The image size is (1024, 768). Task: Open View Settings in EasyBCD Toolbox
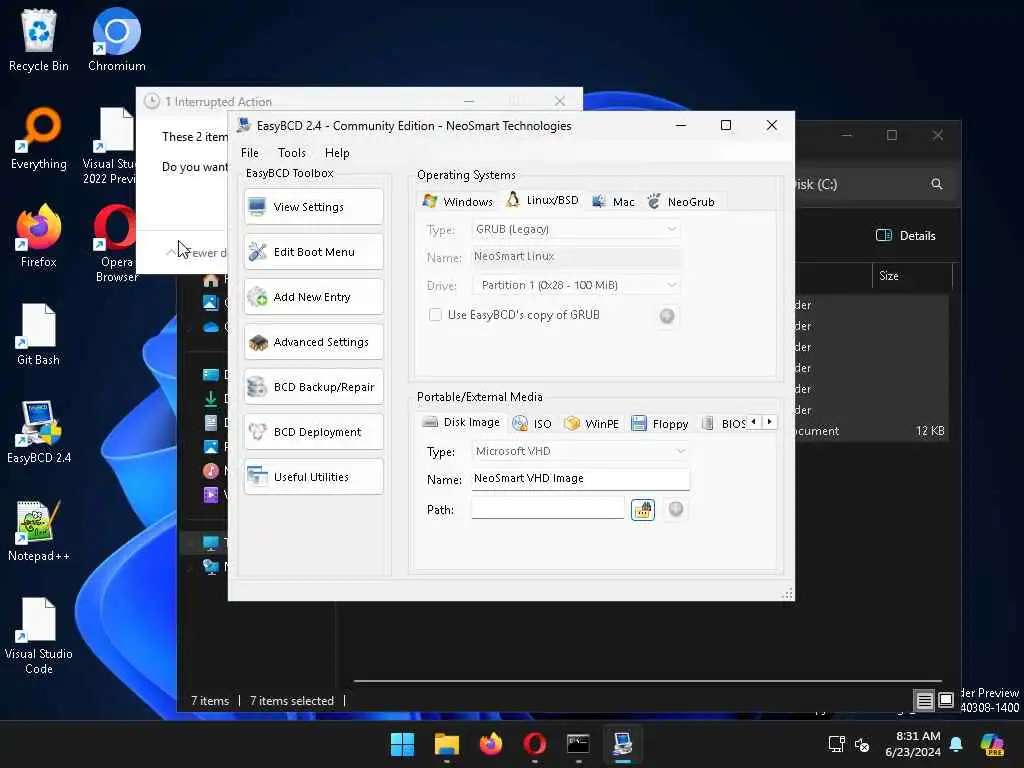(x=313, y=207)
